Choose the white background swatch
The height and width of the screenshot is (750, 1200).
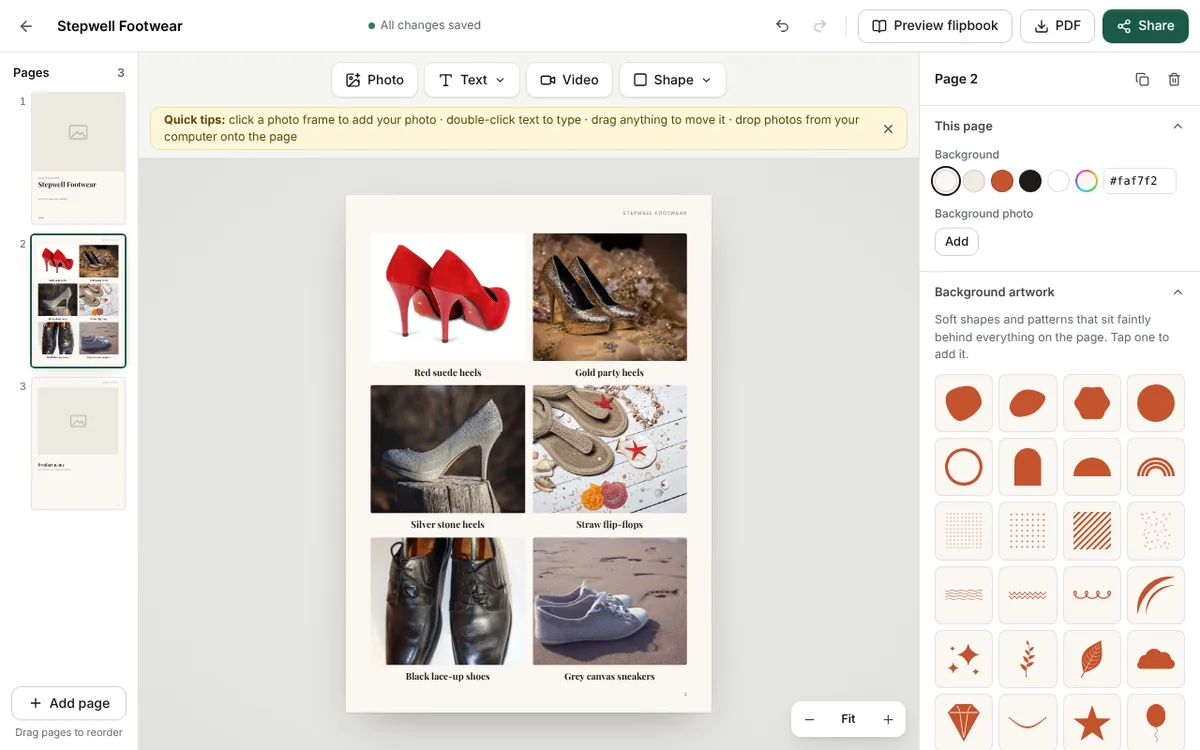pyautogui.click(x=1058, y=181)
